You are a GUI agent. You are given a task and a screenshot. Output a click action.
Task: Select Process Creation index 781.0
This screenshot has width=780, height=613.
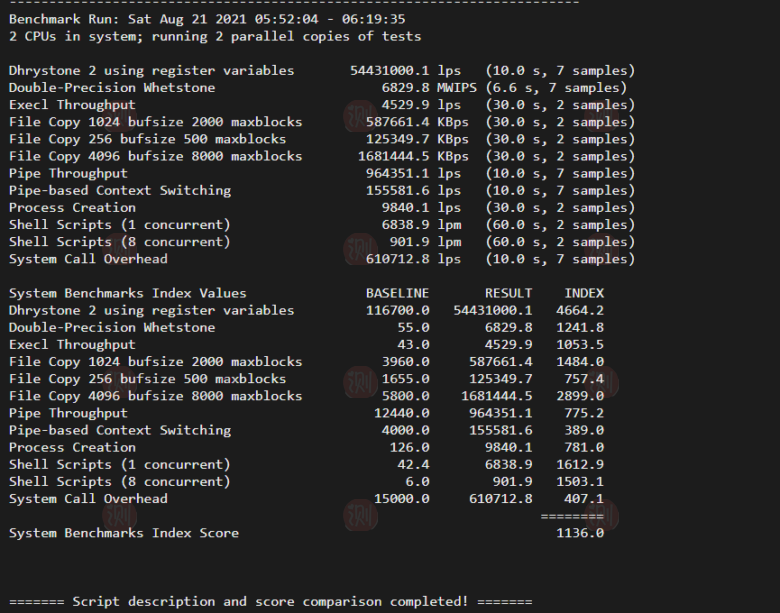(584, 448)
